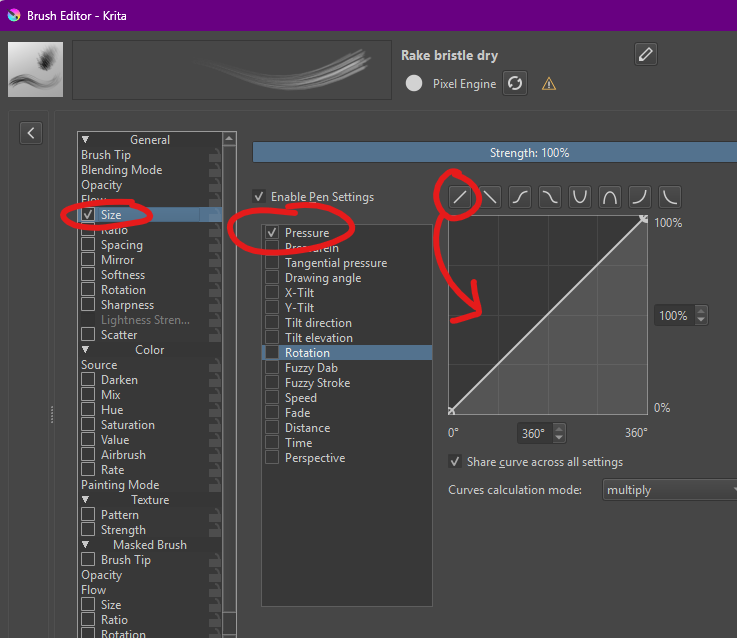Screen dimensions: 737x638
Task: Enable the Scatter option checkbox
Action: point(88,335)
